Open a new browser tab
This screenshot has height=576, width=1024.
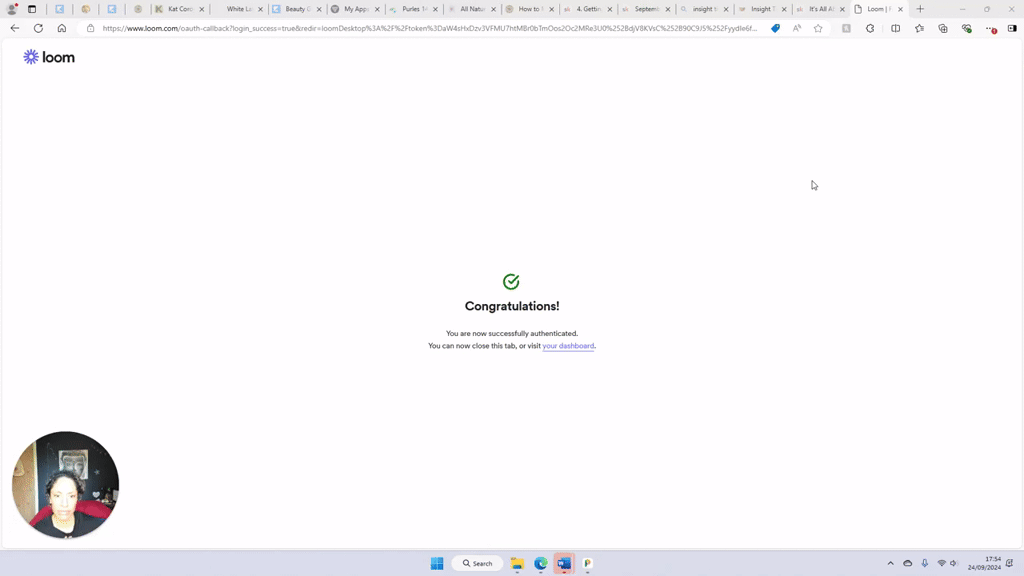[x=920, y=9]
